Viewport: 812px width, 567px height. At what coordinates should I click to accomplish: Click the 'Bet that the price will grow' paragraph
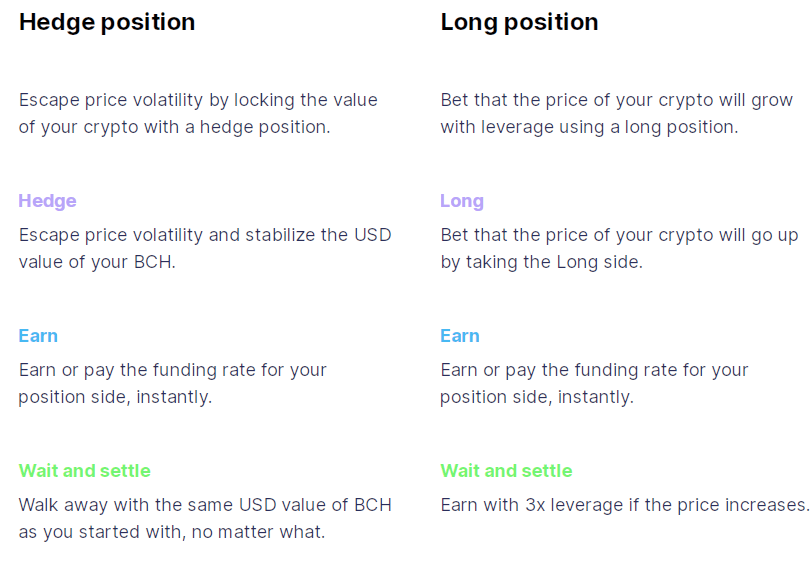click(x=617, y=113)
